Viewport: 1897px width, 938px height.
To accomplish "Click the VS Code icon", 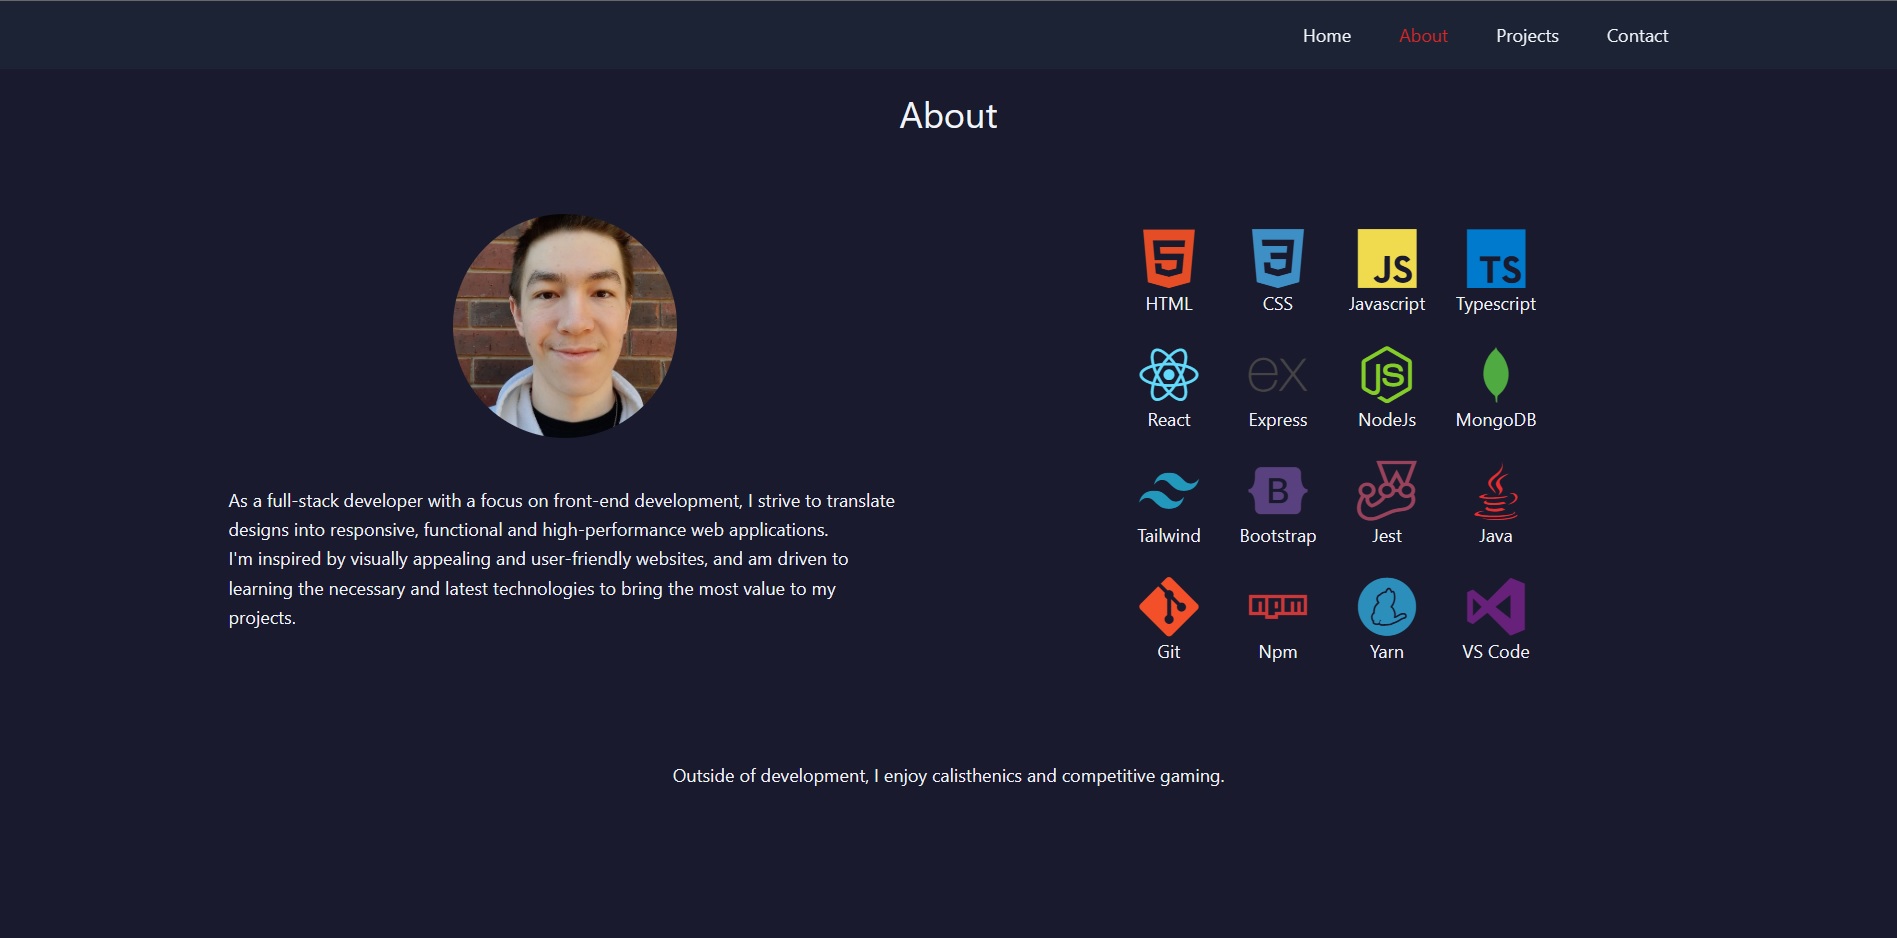I will (1495, 607).
